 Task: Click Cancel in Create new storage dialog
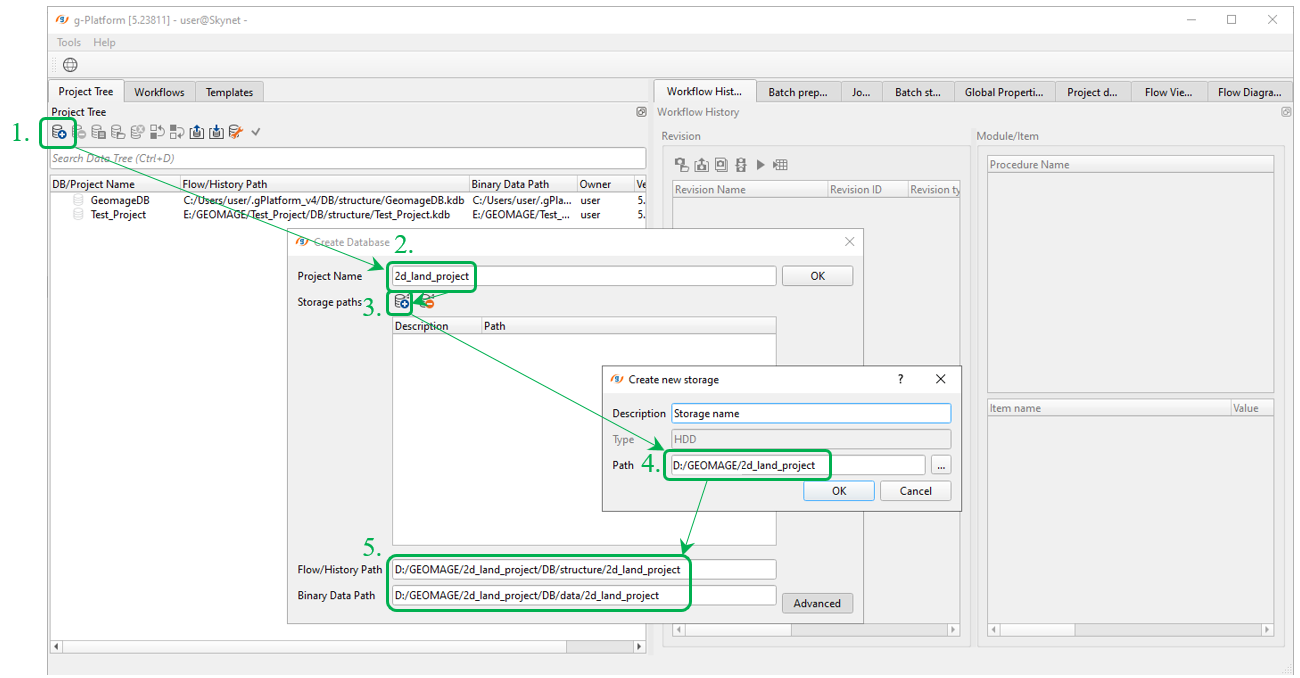[x=915, y=491]
